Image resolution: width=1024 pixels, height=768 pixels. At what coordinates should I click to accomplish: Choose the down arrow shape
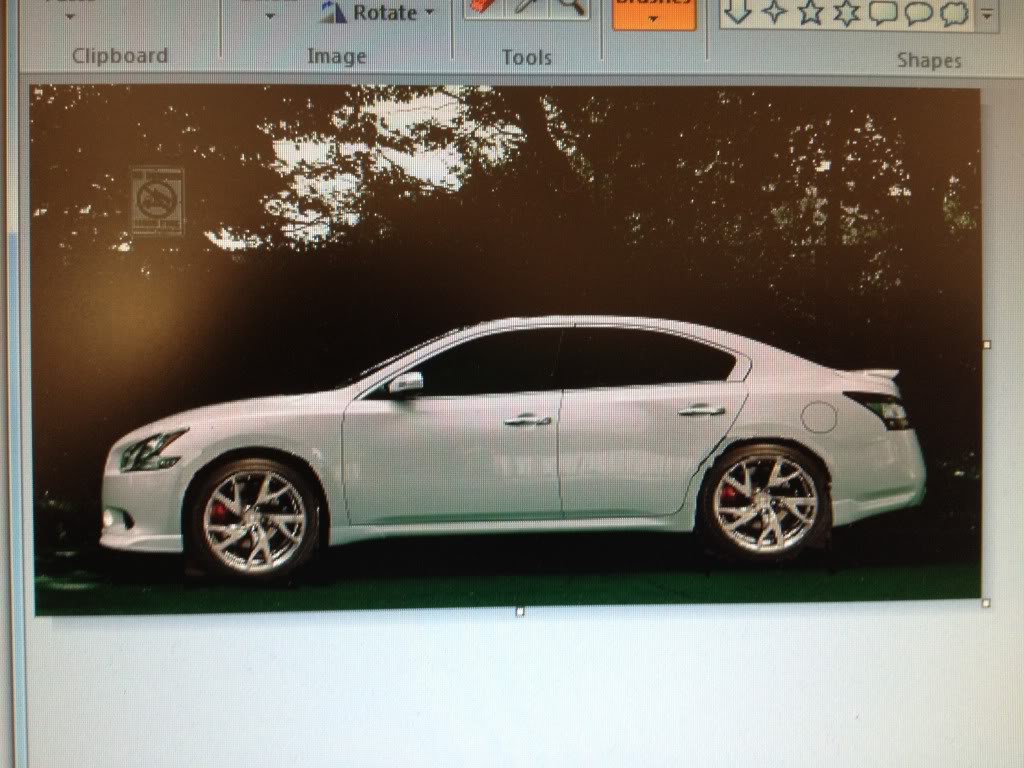tap(738, 12)
